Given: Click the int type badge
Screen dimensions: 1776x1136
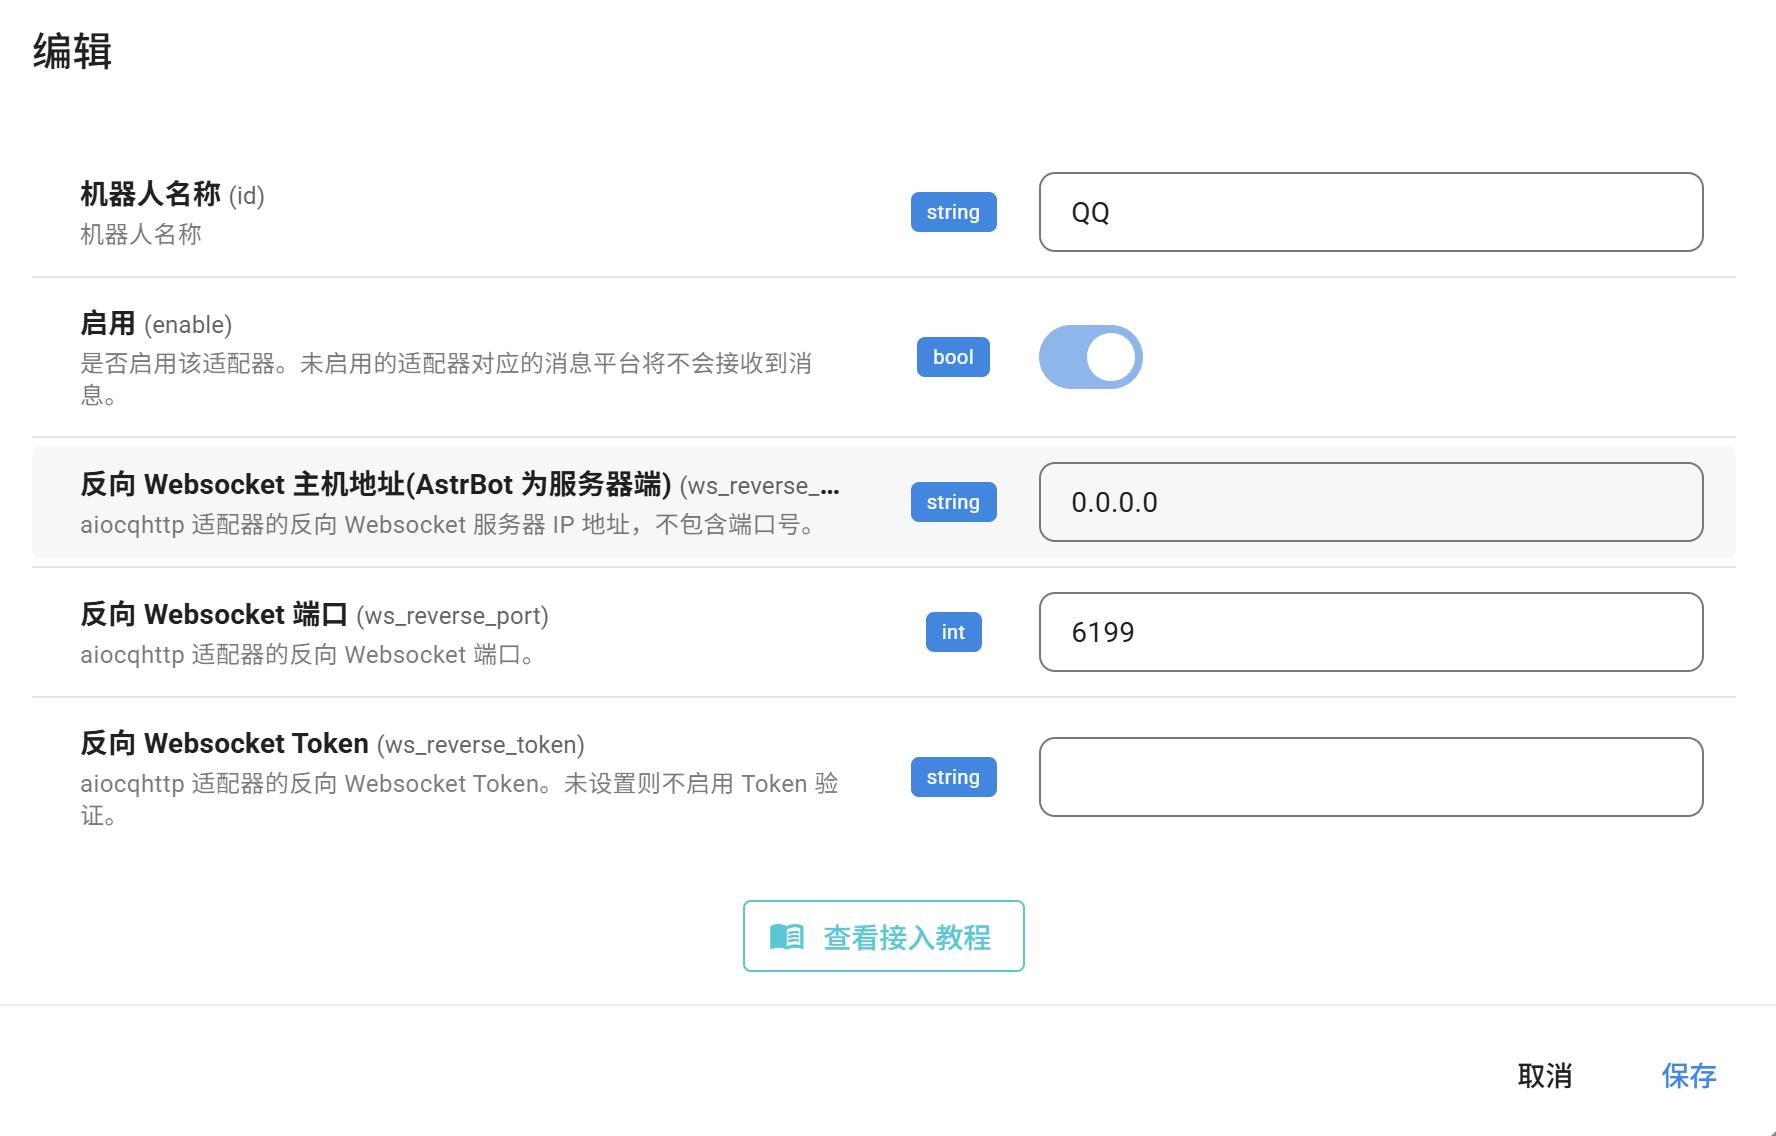Looking at the screenshot, I should (x=953, y=632).
